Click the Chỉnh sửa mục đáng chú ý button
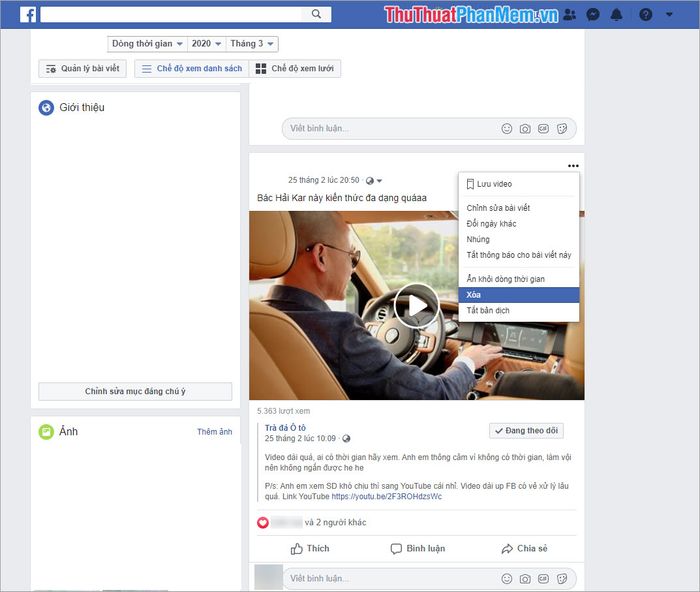The image size is (700, 592). pos(135,392)
